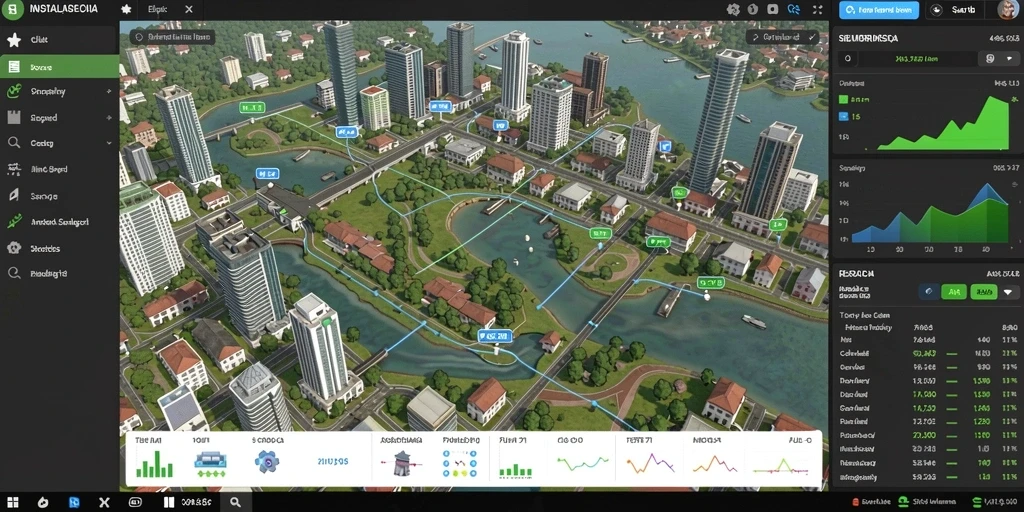Open the settings gear in the top toolbar

pos(733,10)
